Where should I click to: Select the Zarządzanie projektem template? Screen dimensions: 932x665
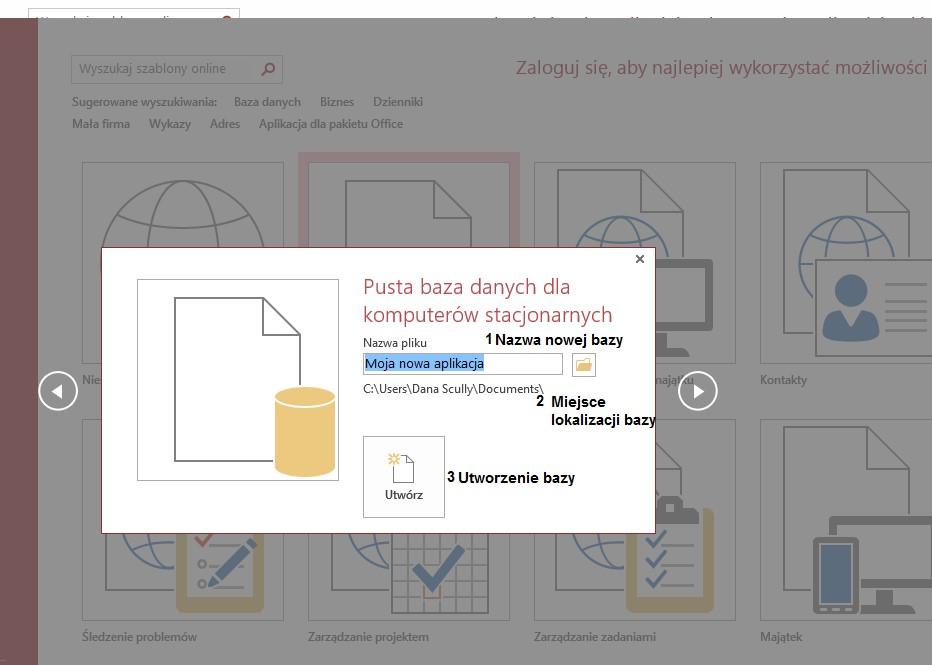[409, 578]
